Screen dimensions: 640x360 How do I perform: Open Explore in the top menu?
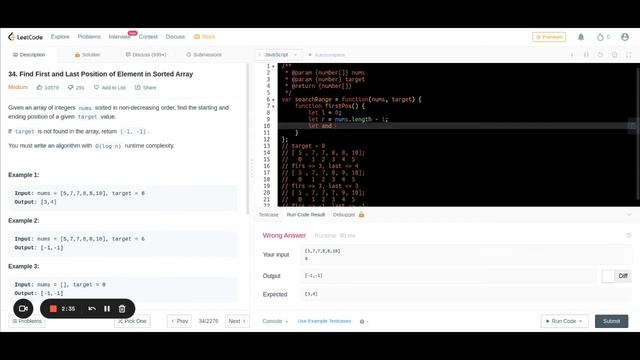coord(60,37)
